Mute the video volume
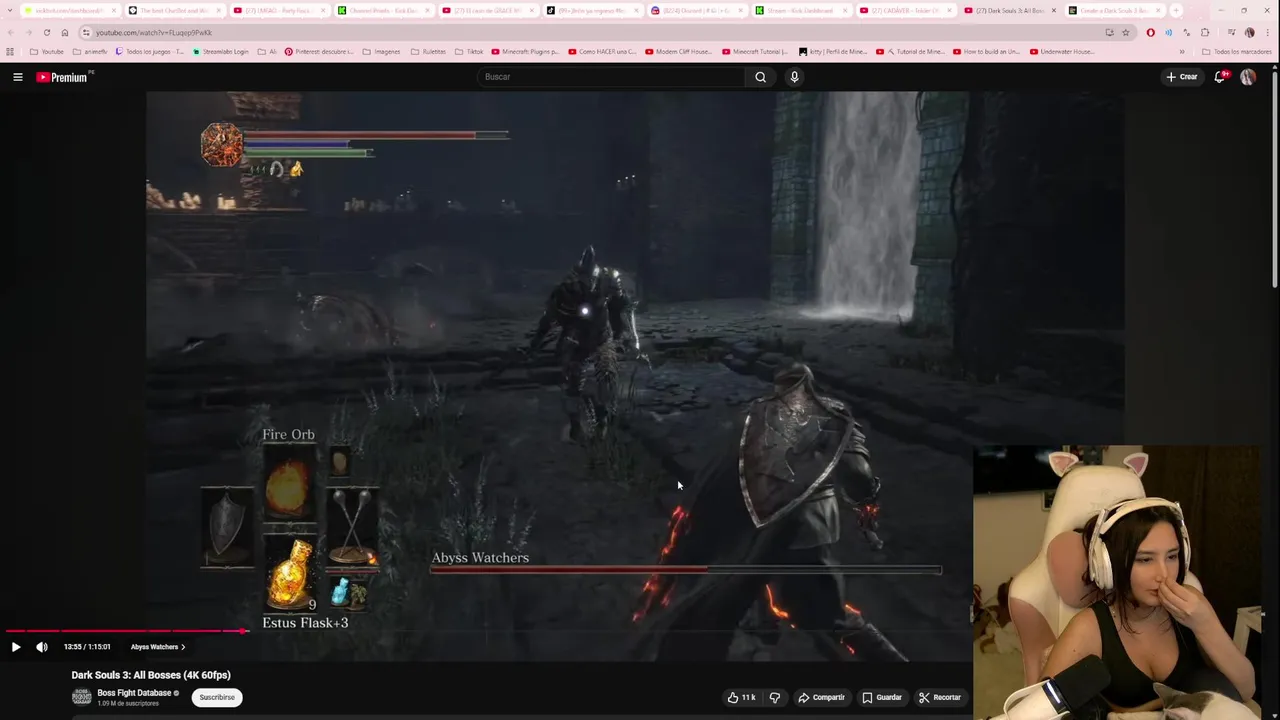1280x720 pixels. point(42,647)
